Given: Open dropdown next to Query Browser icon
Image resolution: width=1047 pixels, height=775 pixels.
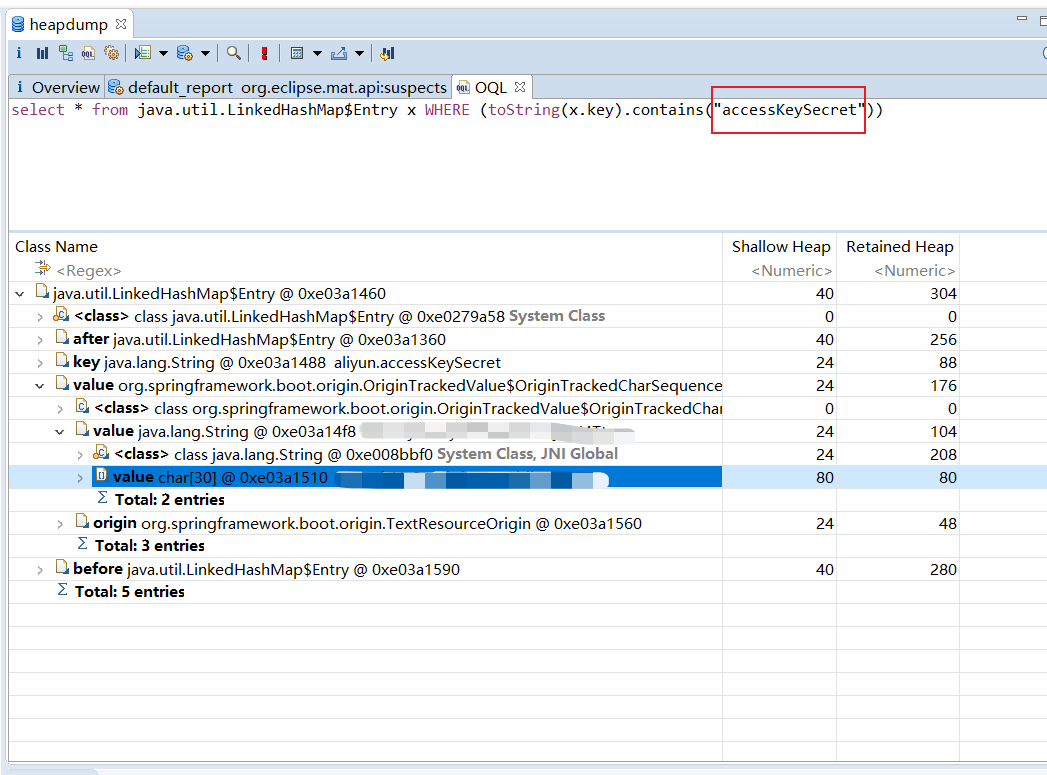Looking at the screenshot, I should coord(205,53).
